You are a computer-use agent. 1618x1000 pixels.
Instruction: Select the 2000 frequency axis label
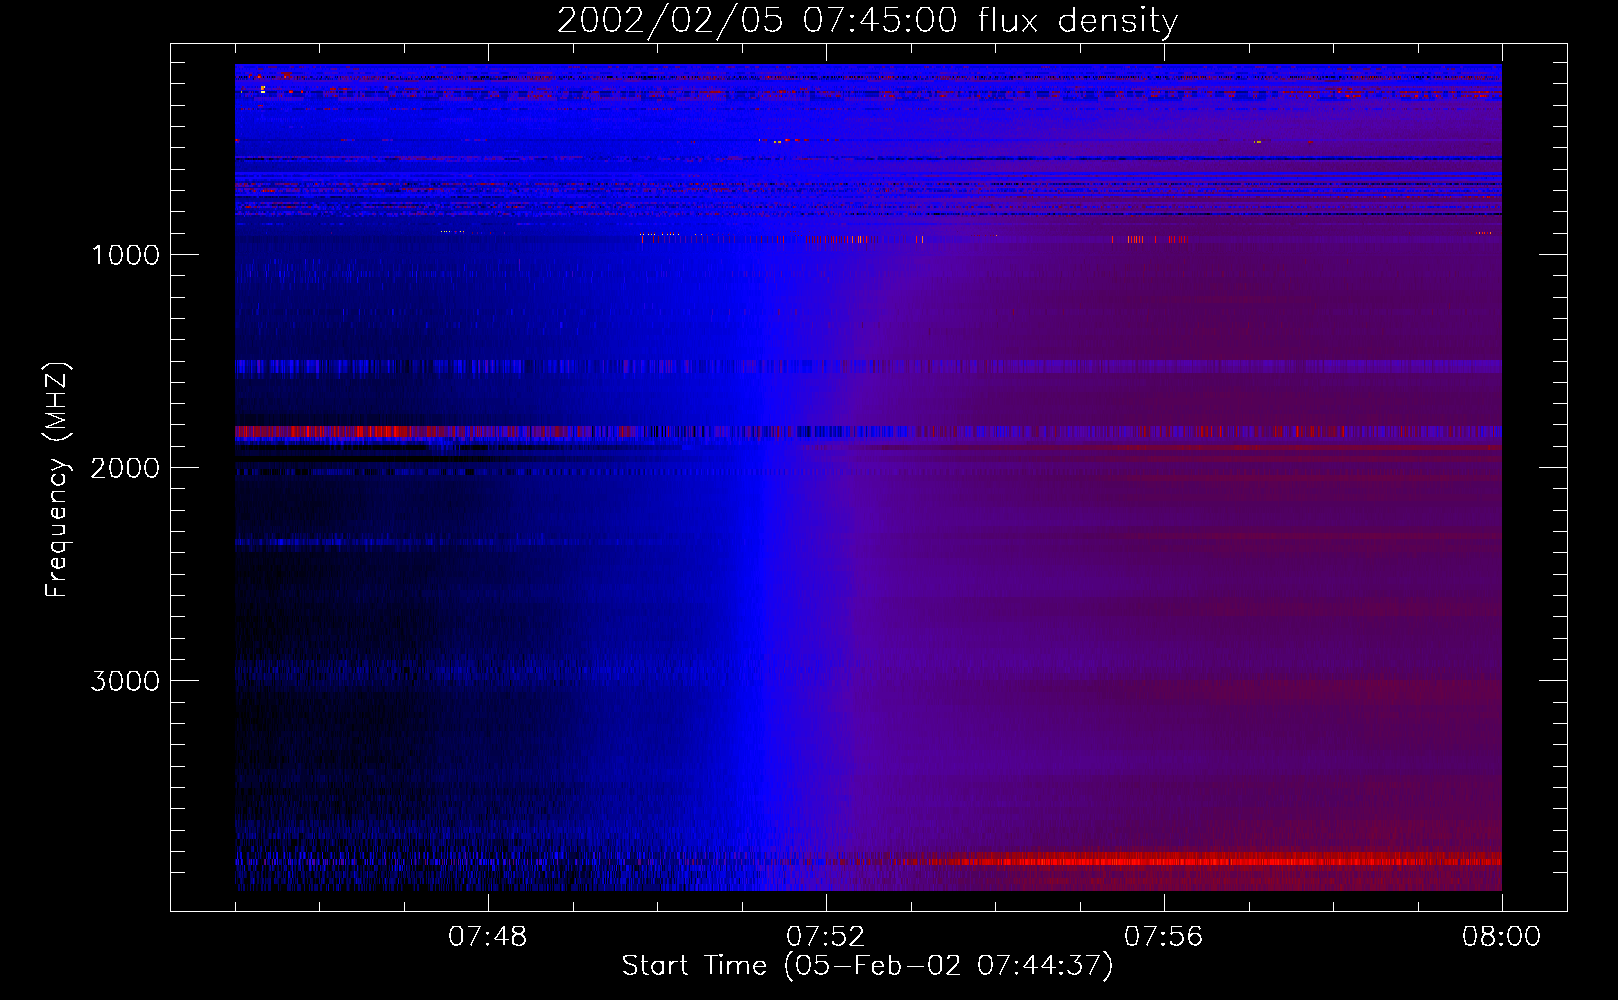[125, 468]
